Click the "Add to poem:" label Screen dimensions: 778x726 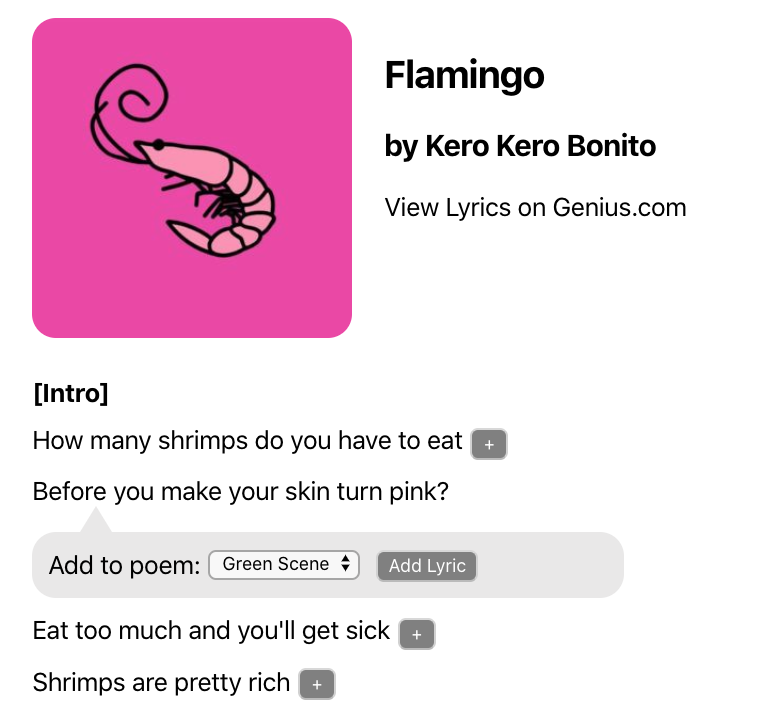(124, 565)
